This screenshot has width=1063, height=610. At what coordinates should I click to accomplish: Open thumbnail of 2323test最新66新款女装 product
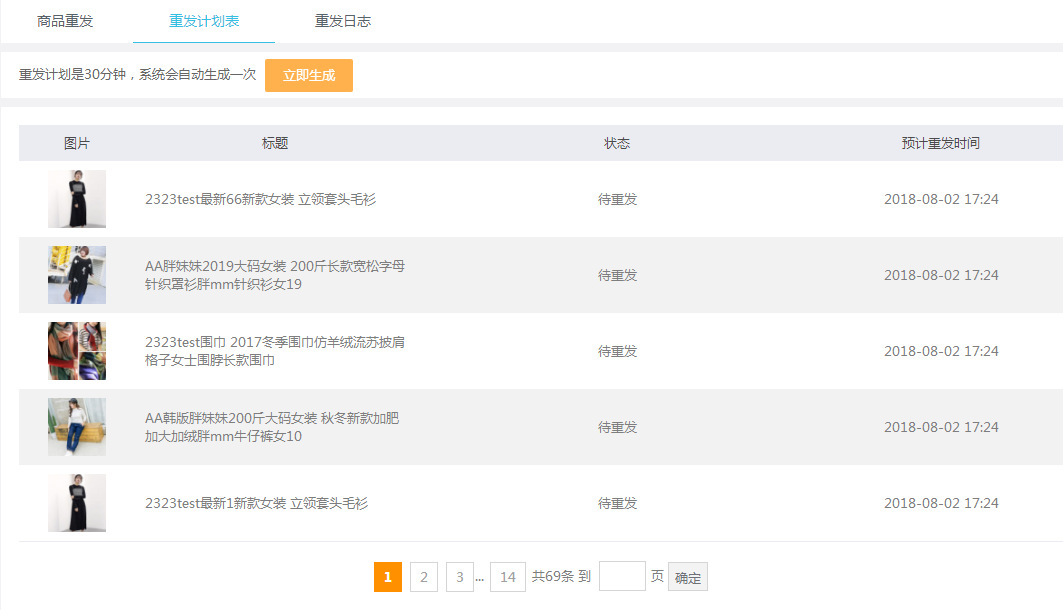[x=77, y=199]
